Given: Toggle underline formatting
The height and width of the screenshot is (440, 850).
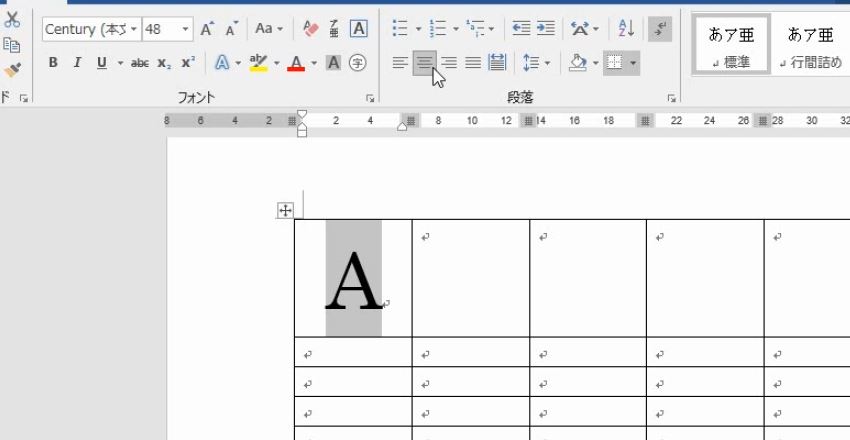Looking at the screenshot, I should pyautogui.click(x=101, y=63).
